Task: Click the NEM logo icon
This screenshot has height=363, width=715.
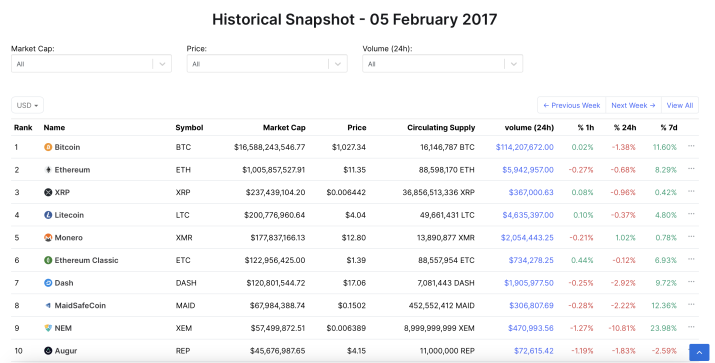Action: (48, 328)
